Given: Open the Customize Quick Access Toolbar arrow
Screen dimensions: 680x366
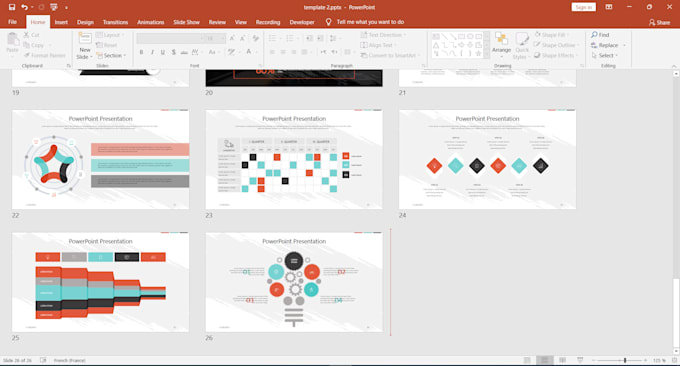Looking at the screenshot, I should tap(66, 7).
